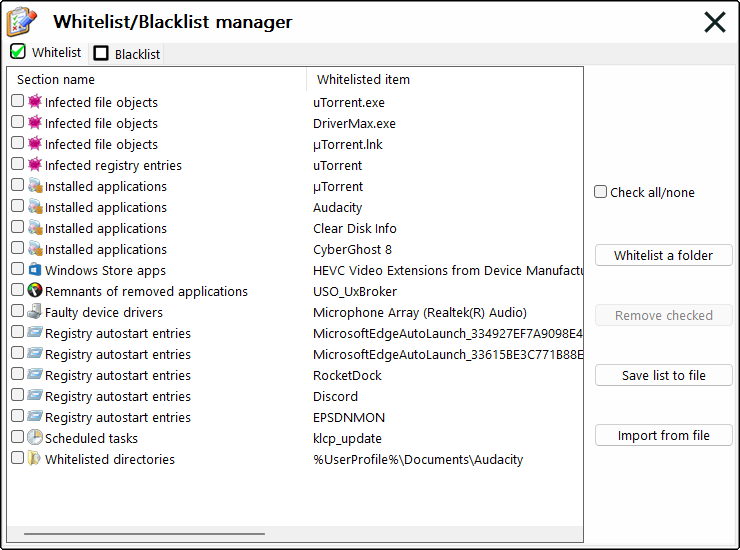
Task: Select Scheduled tasks section label
Action: [91, 439]
